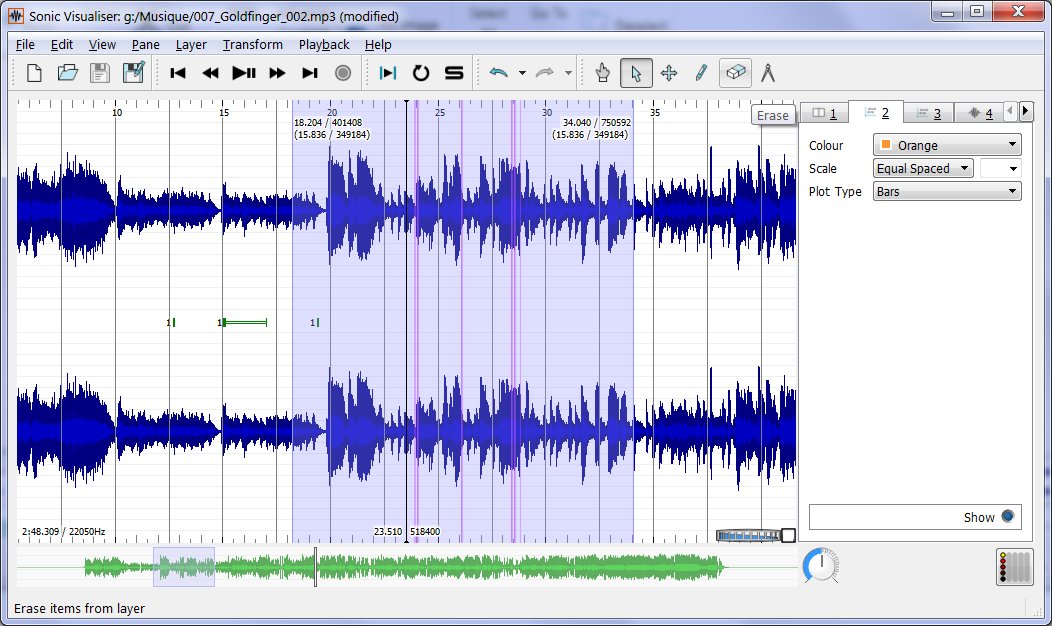
Task: Select the Navigate hand tool
Action: [602, 72]
